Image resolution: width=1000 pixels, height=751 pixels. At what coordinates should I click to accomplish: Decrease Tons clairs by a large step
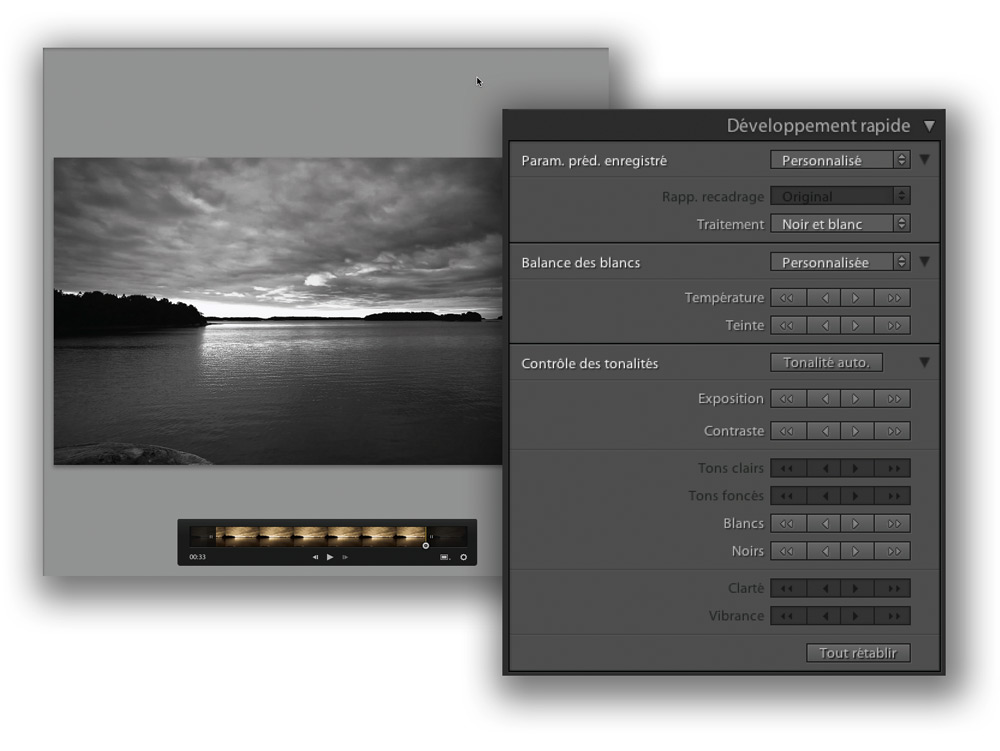click(788, 468)
